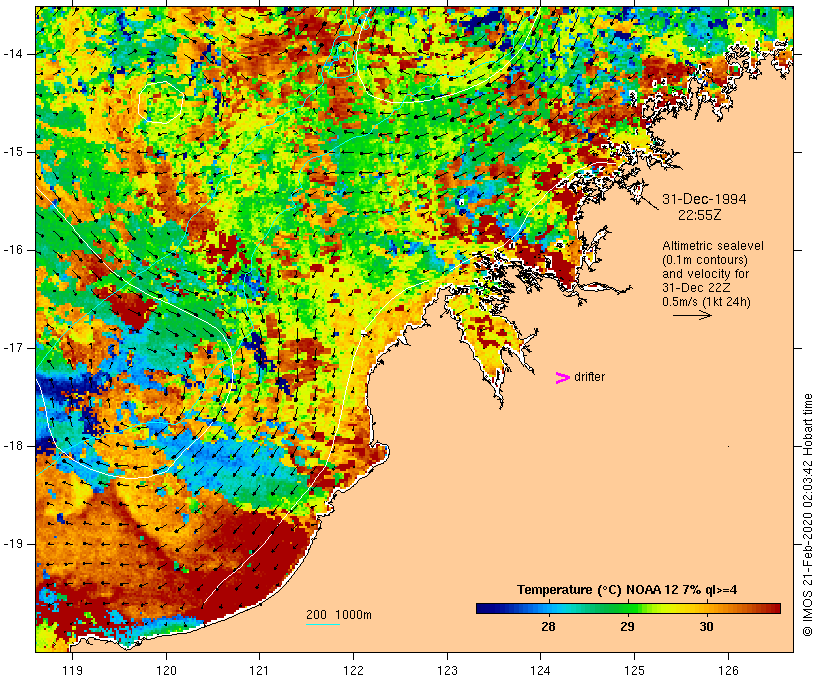The width and height of the screenshot is (820, 680).
Task: Click the '(0.1m contours)' caption line
Action: [705, 260]
